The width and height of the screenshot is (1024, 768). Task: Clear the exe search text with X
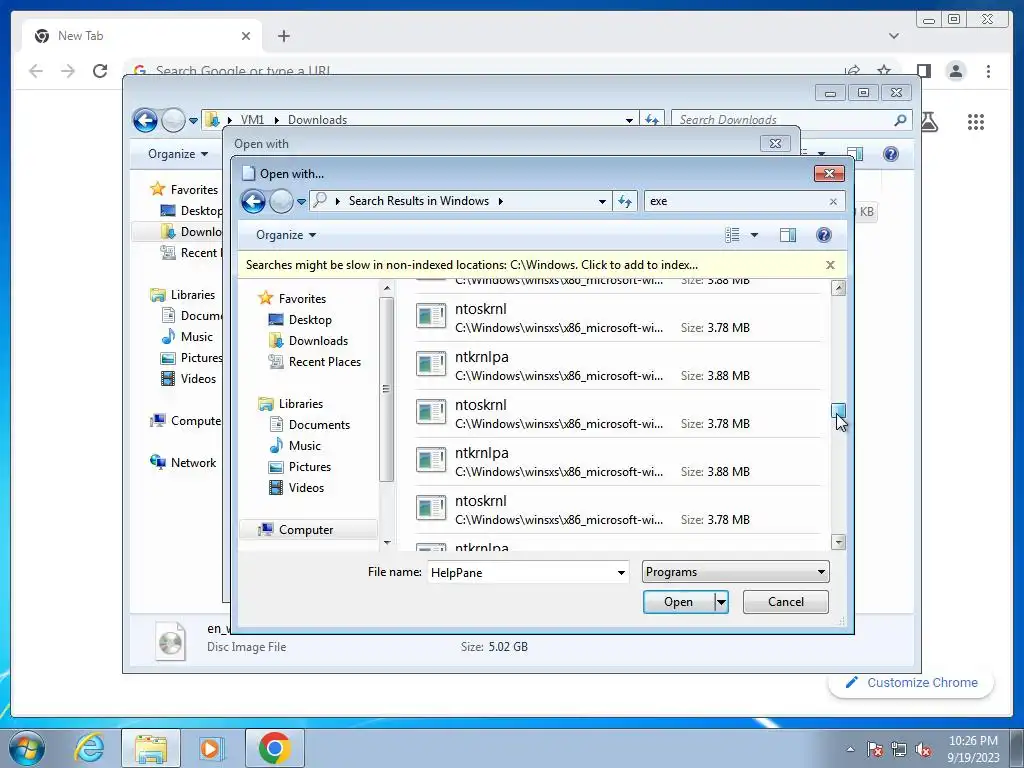(x=833, y=202)
